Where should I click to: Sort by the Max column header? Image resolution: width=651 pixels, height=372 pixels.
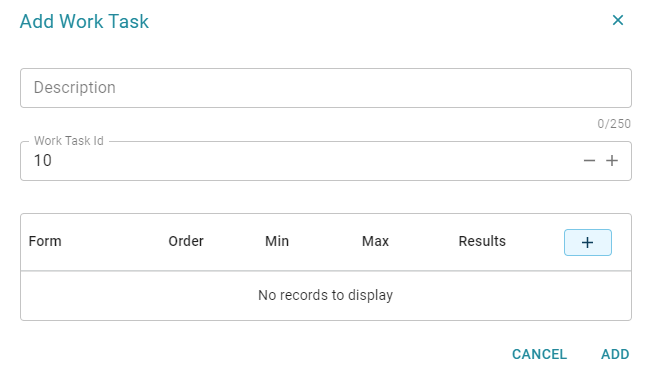tap(375, 241)
